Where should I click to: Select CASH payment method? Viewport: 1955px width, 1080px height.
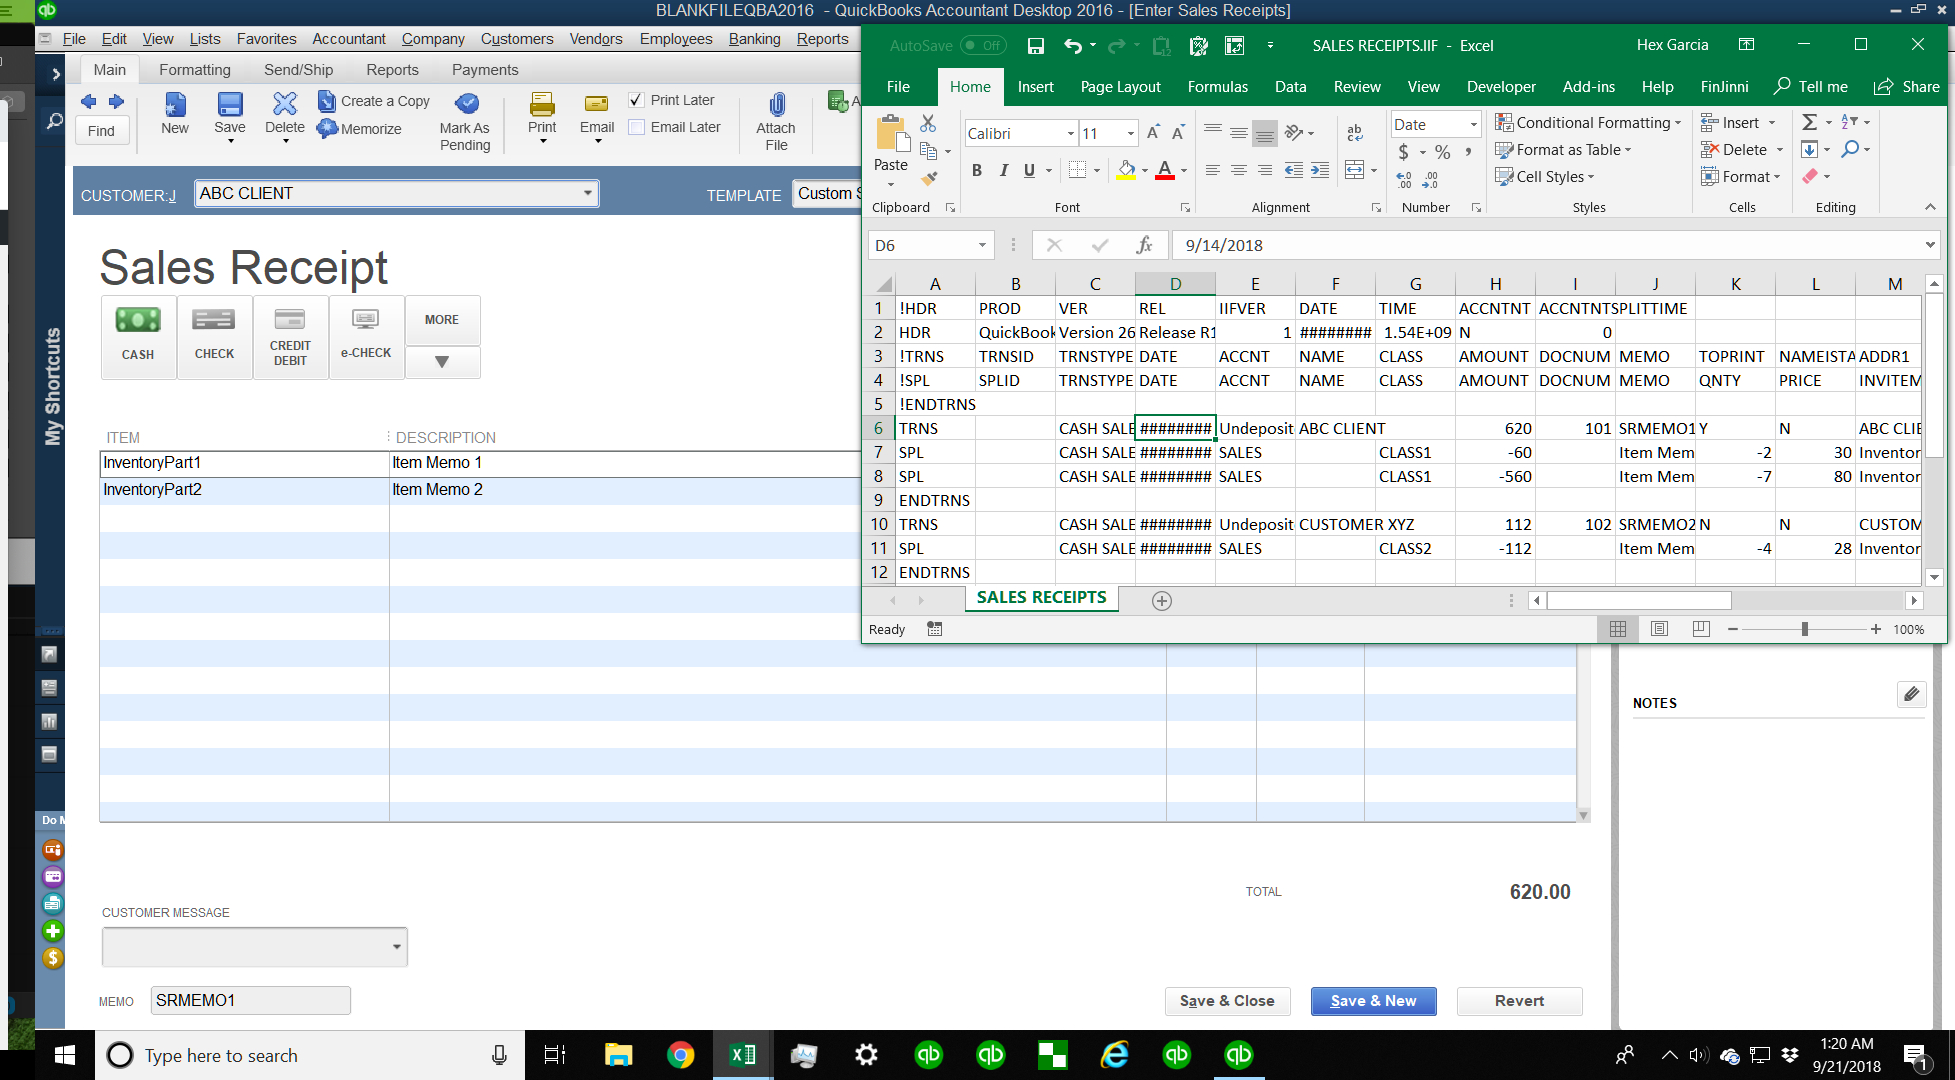(x=138, y=337)
